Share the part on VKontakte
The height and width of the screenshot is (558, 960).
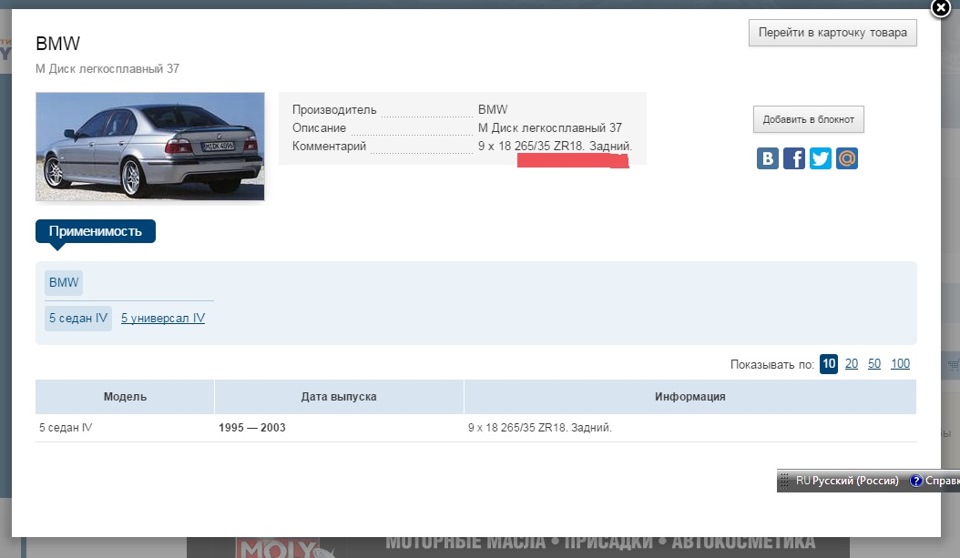tap(767, 158)
